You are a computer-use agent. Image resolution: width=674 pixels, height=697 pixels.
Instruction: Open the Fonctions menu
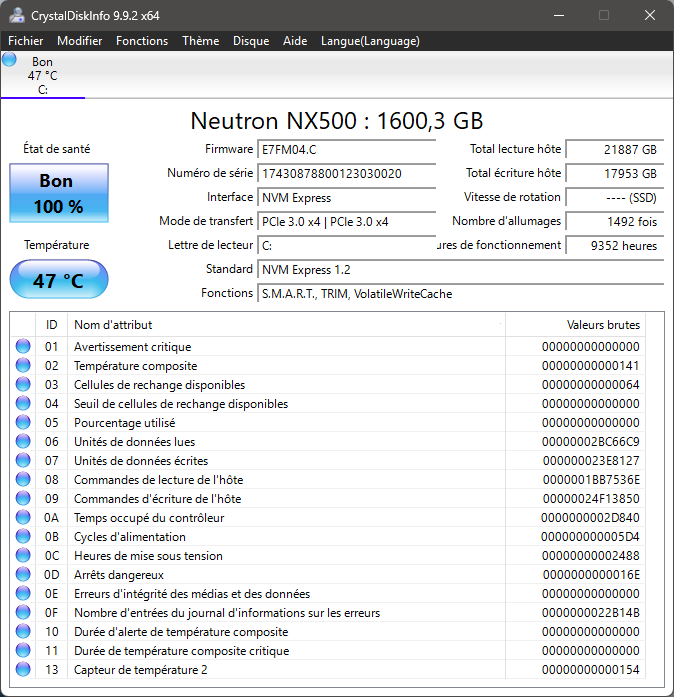(x=142, y=41)
